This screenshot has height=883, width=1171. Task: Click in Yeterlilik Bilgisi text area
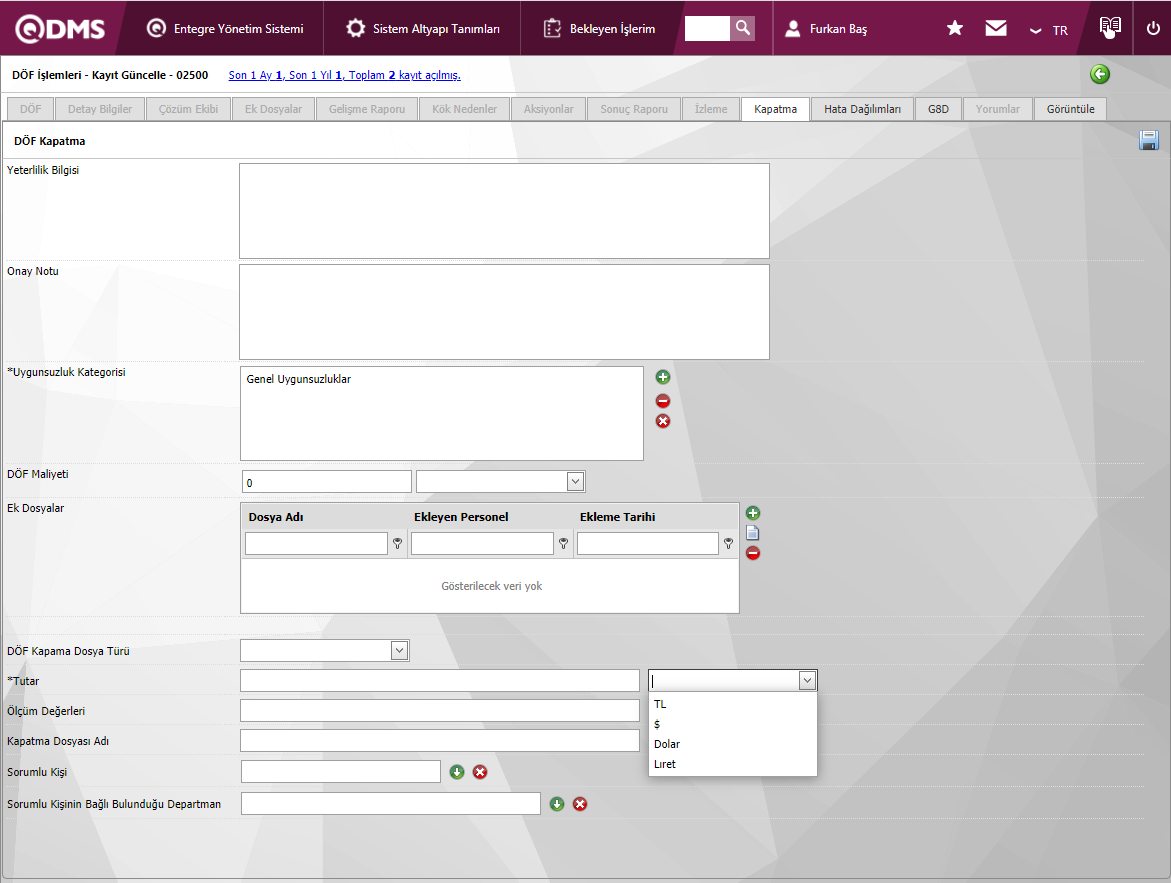504,211
